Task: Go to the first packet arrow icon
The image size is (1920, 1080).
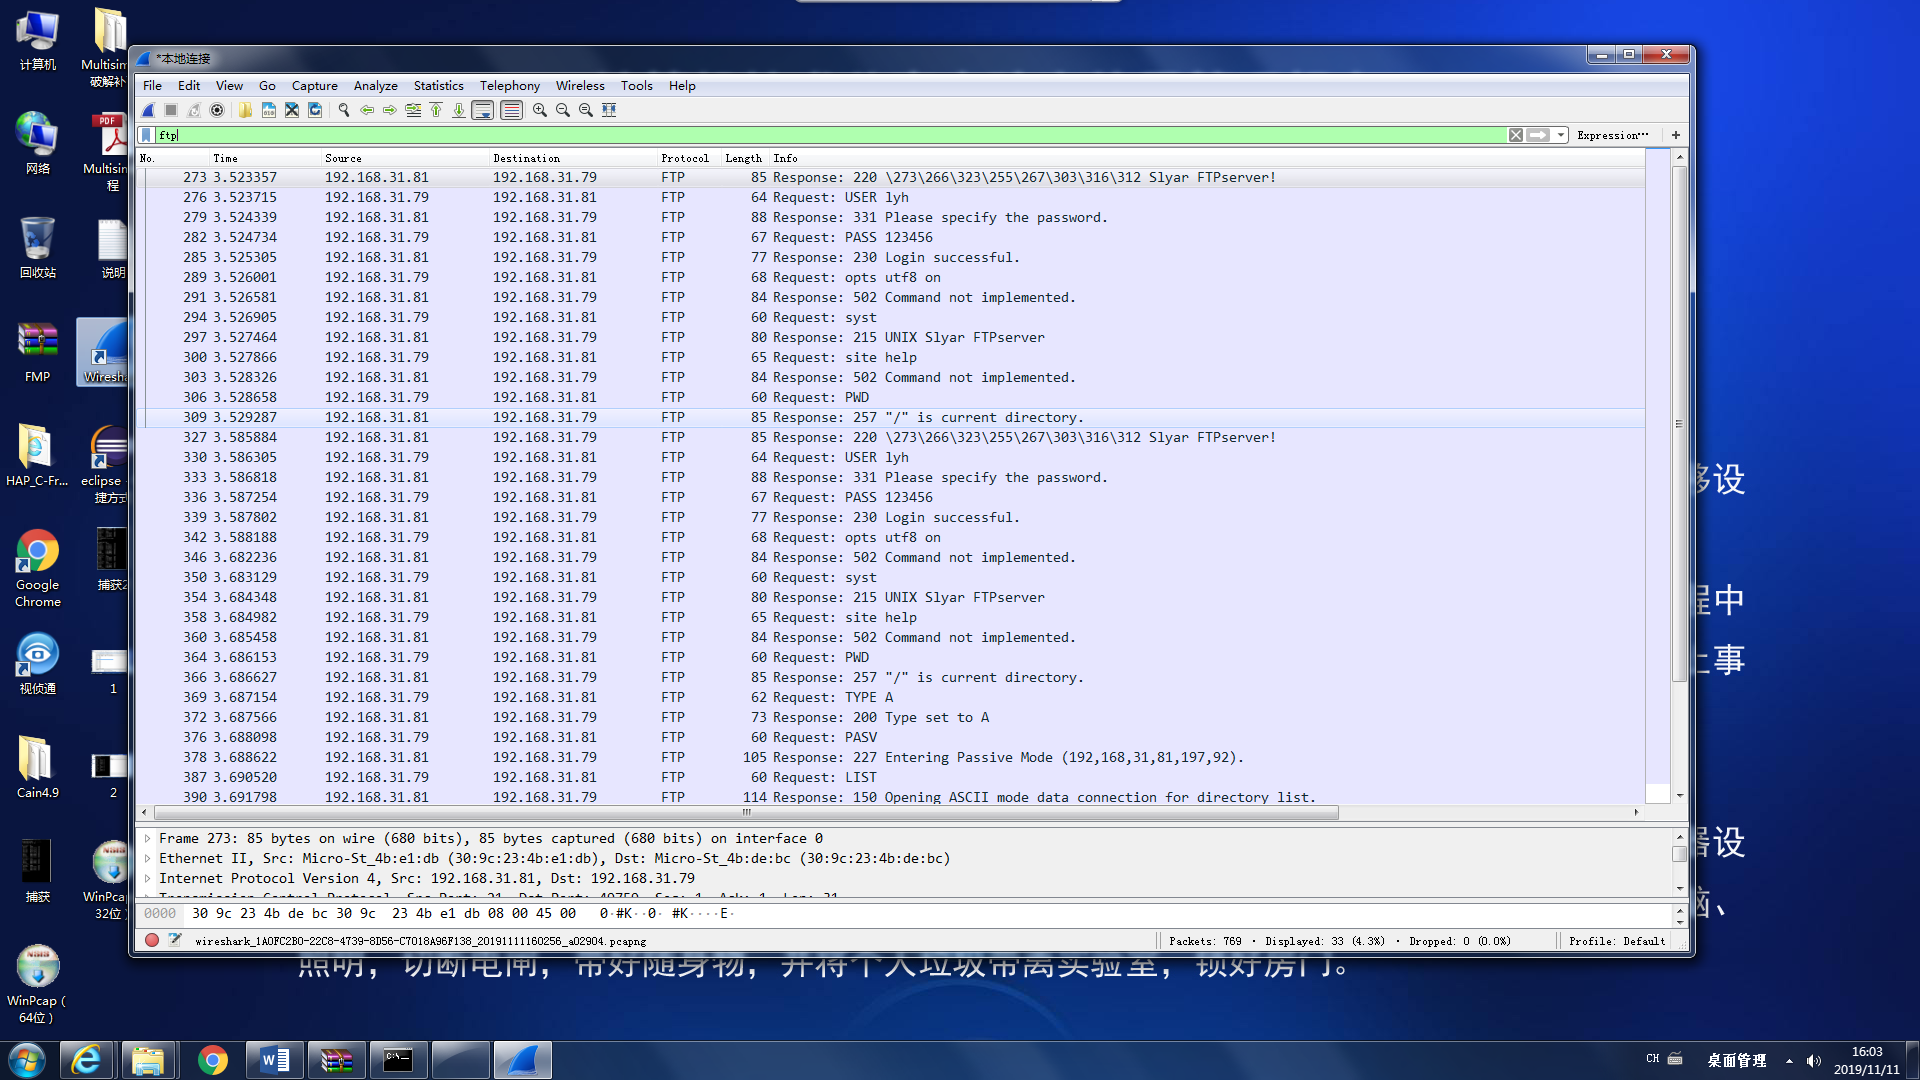Action: (436, 110)
